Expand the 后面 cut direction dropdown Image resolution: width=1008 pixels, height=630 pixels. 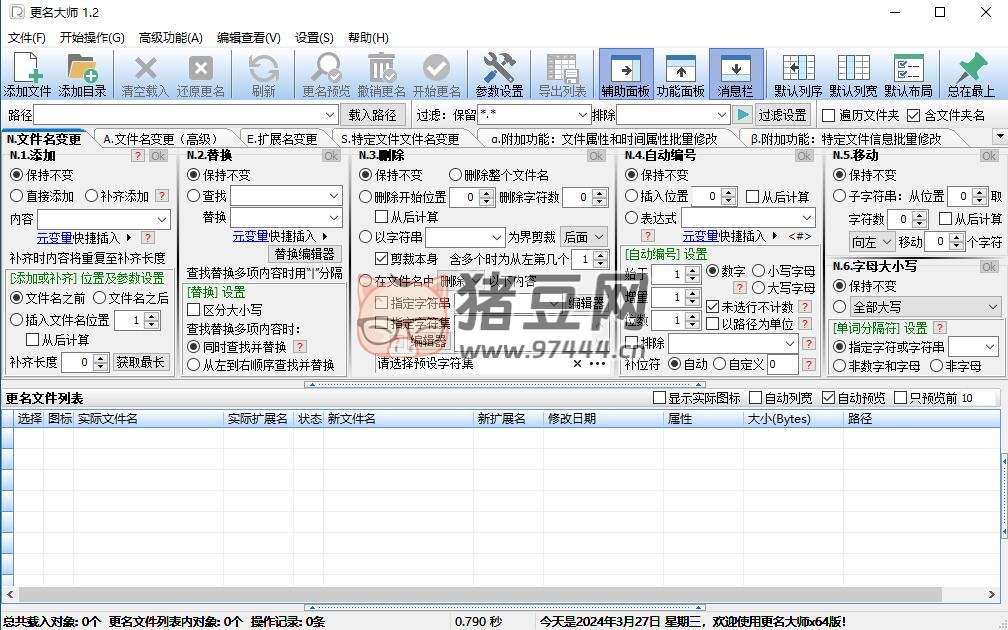coord(599,237)
